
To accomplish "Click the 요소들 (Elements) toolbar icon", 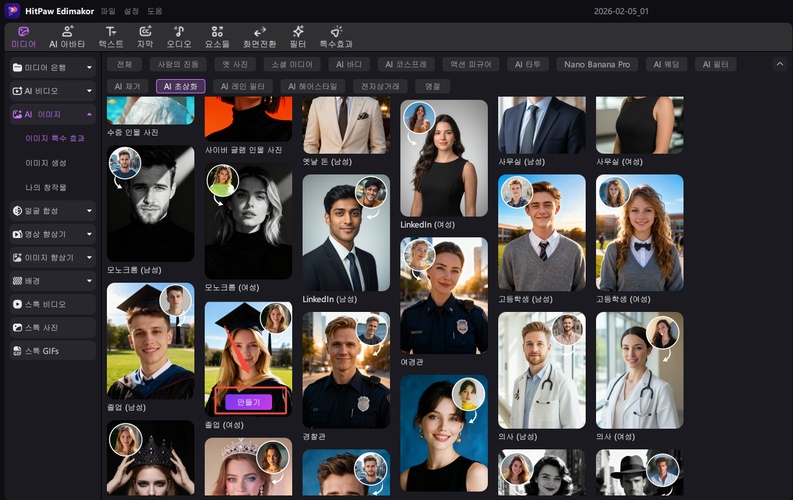I will 217,37.
